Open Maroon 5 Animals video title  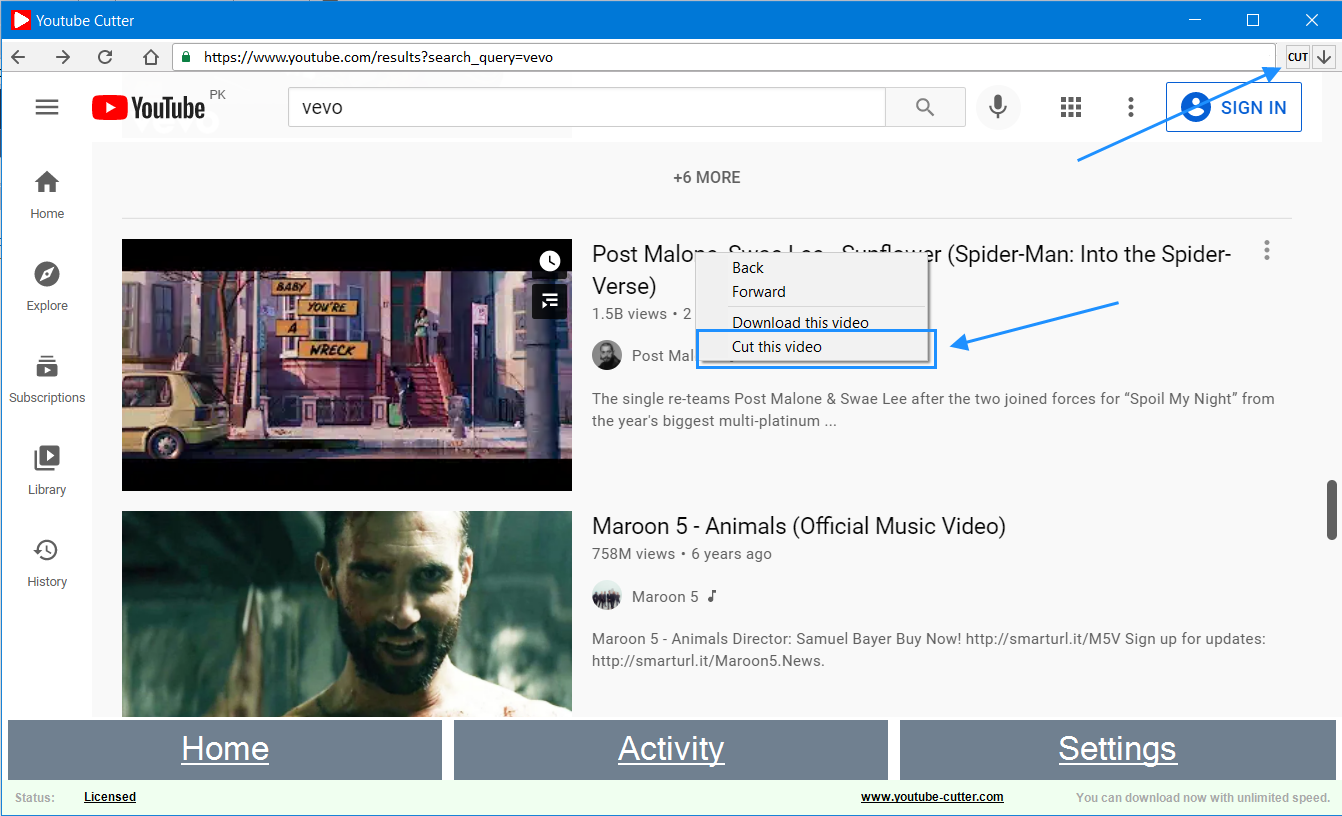(x=799, y=526)
